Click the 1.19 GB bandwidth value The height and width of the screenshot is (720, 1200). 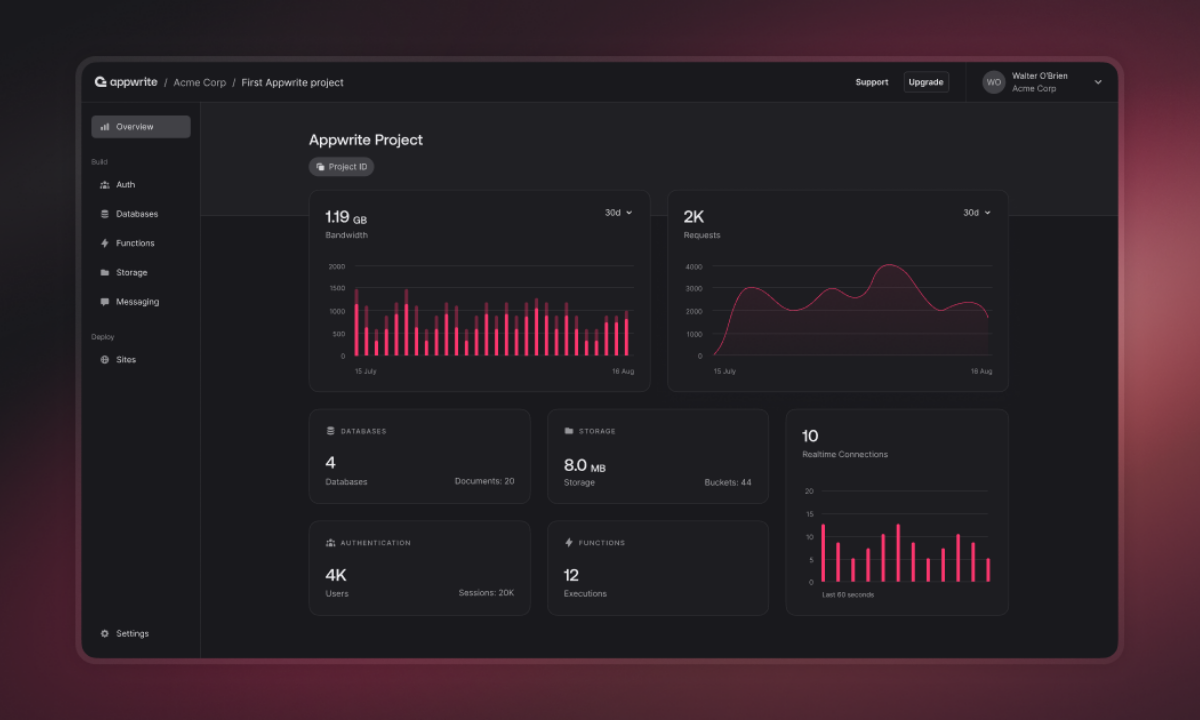click(346, 216)
